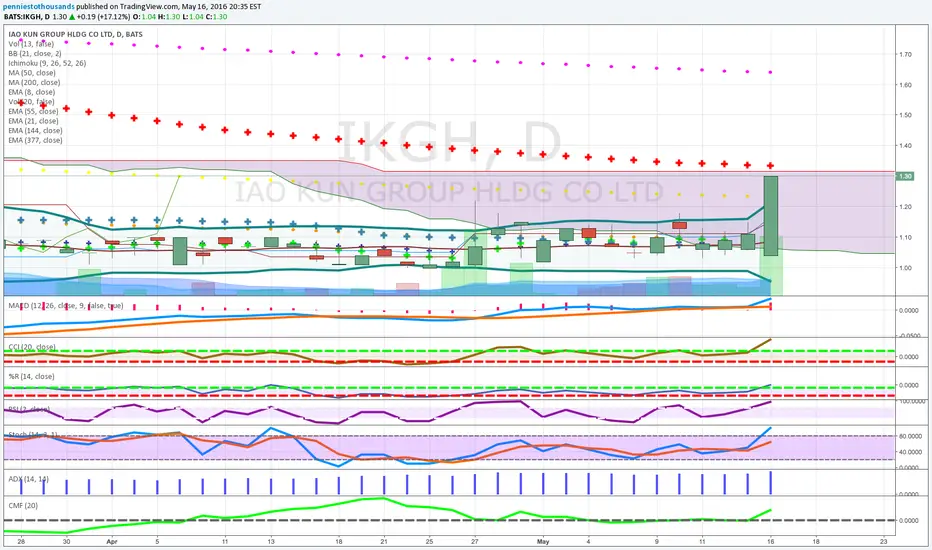Click the 80.0000 Stoch axis value
The image size is (932, 550).
pyautogui.click(x=910, y=436)
